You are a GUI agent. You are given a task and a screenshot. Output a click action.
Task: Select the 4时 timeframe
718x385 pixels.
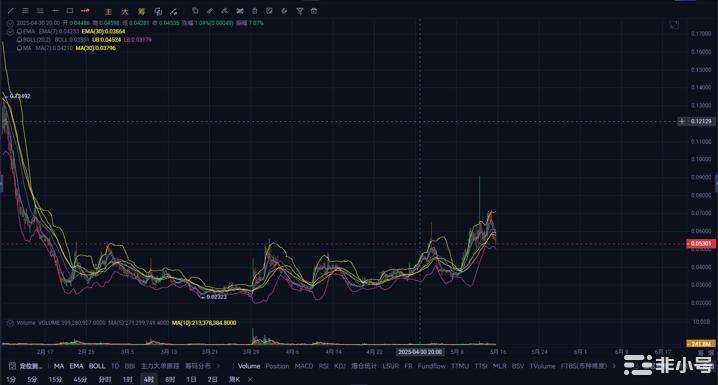pos(149,380)
